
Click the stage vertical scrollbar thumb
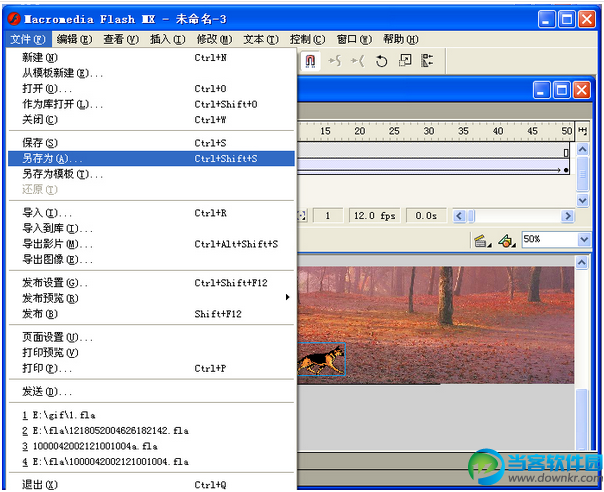click(x=581, y=419)
